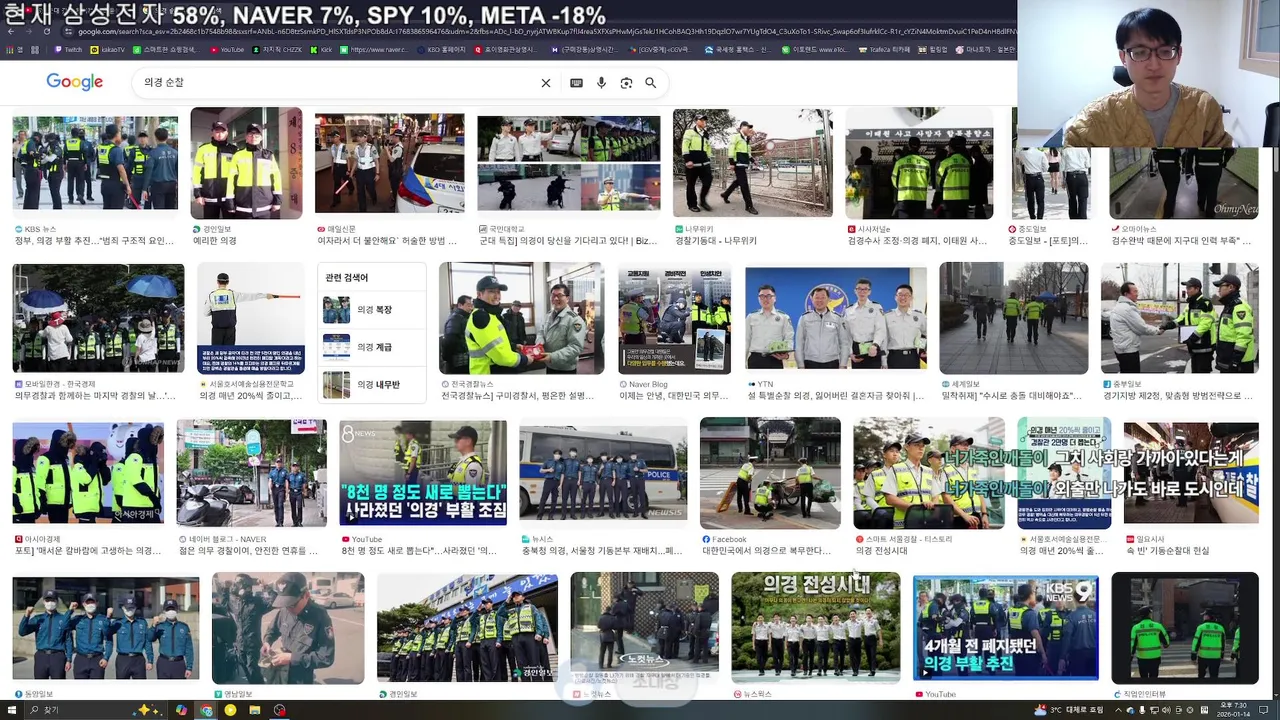Open the YouTube 8천 명 정도 새로 뽑는다 thumbnail
This screenshot has height=720, width=1280.
423,474
